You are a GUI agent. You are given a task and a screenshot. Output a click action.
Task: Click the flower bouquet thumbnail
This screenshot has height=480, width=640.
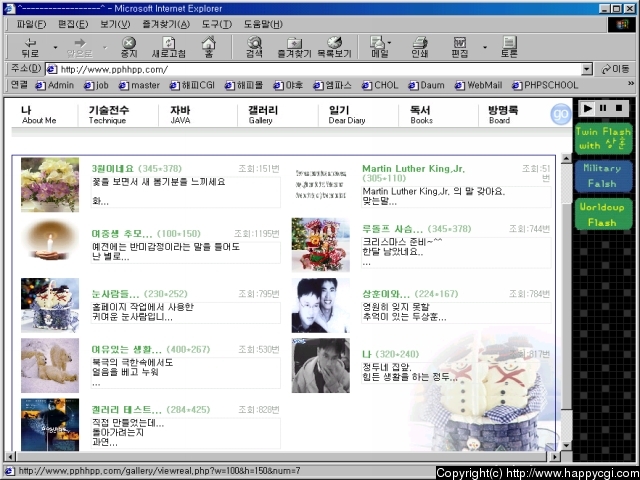tap(50, 184)
